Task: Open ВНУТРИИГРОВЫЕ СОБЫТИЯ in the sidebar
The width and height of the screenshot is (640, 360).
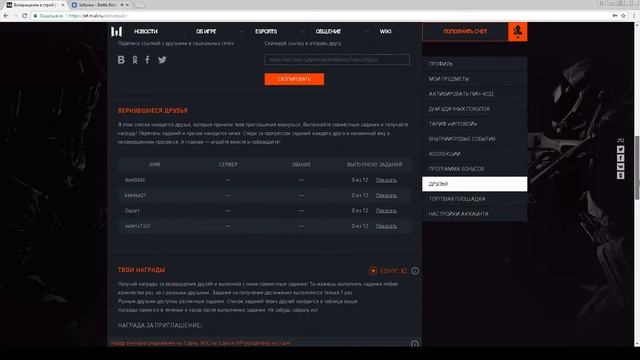Action: pyautogui.click(x=475, y=139)
